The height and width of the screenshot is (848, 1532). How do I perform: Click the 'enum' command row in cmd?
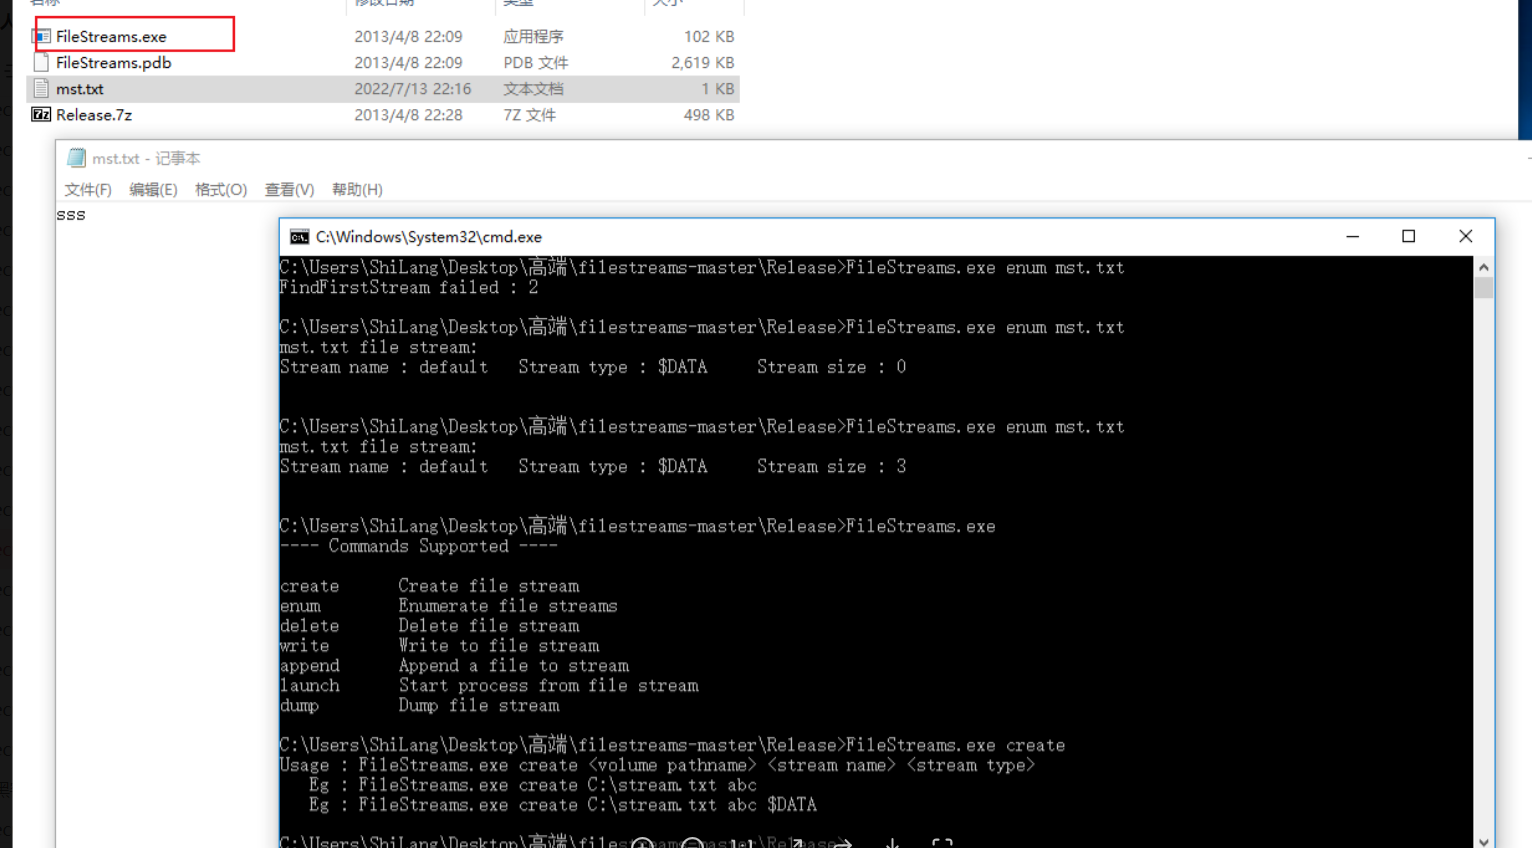[449, 606]
